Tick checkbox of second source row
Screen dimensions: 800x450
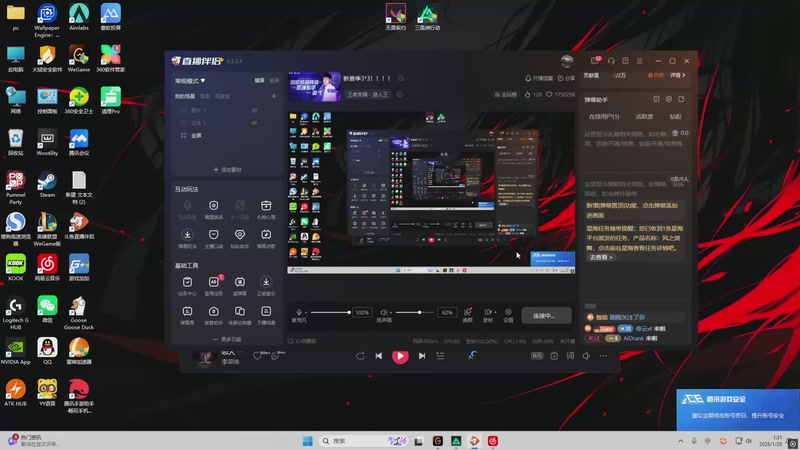click(184, 123)
